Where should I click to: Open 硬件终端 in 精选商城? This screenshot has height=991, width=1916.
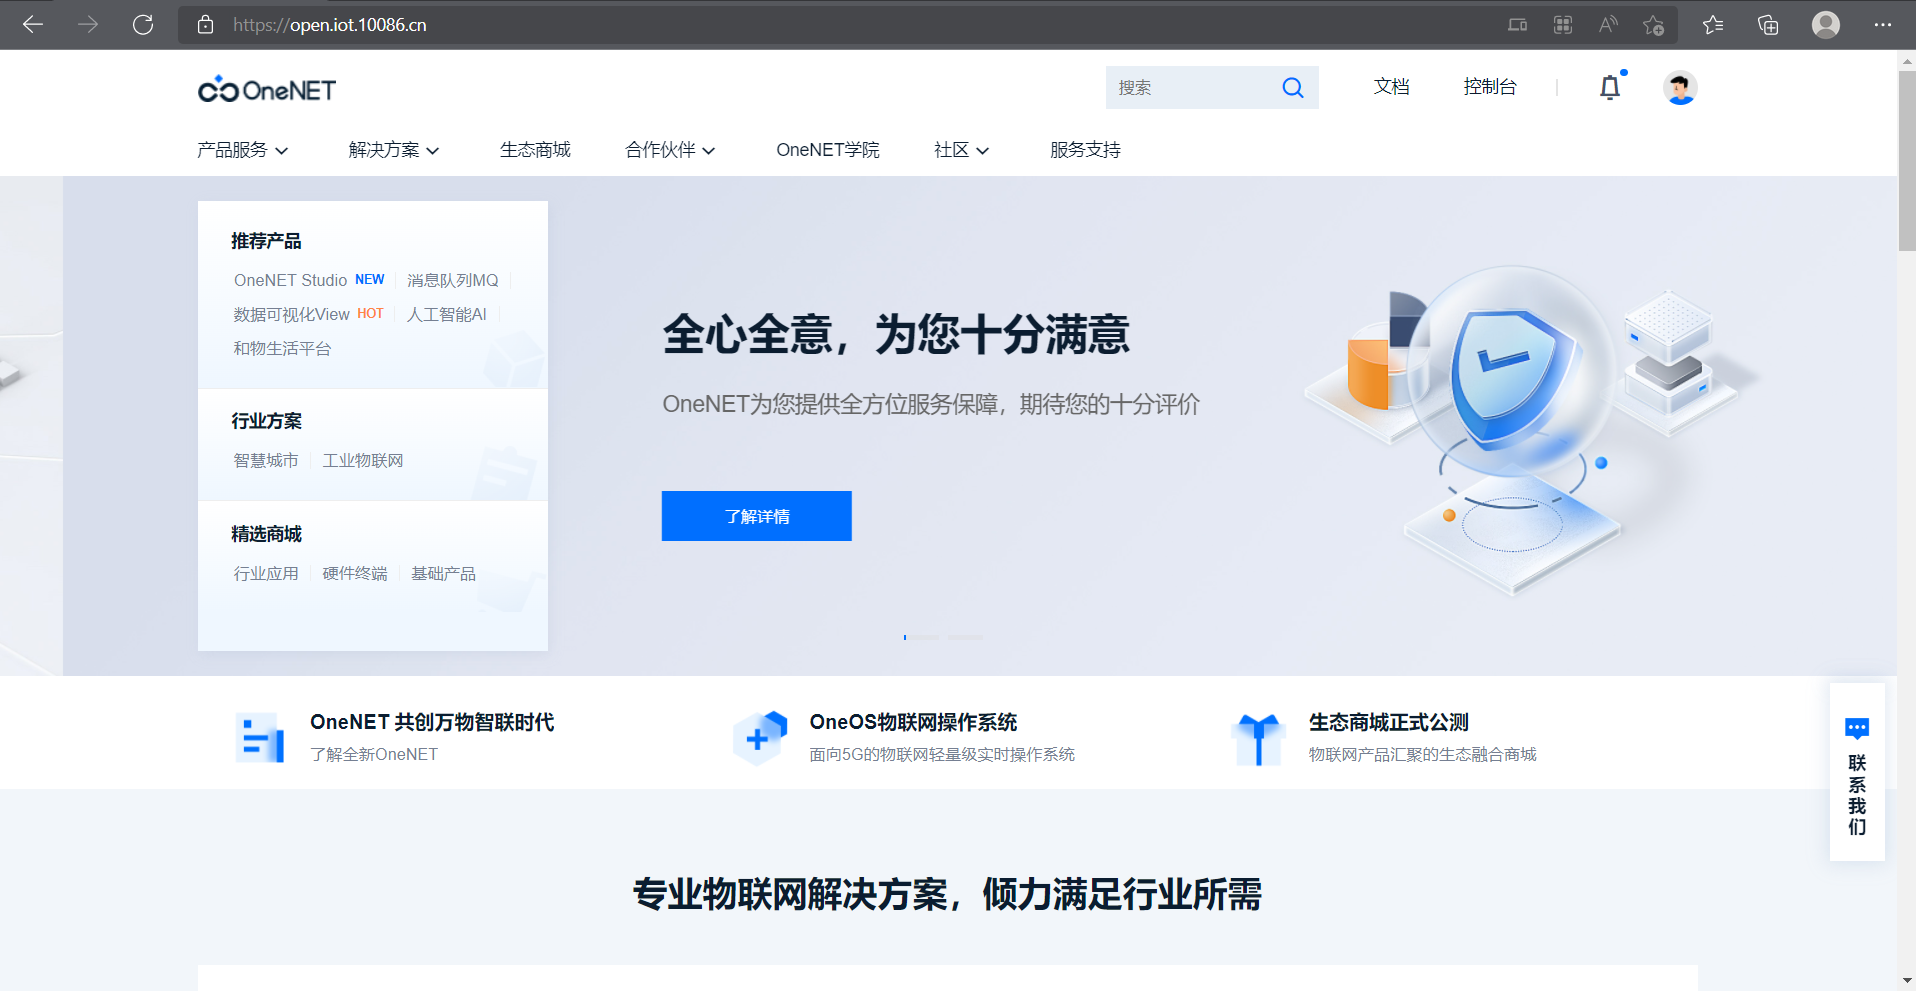coord(355,573)
